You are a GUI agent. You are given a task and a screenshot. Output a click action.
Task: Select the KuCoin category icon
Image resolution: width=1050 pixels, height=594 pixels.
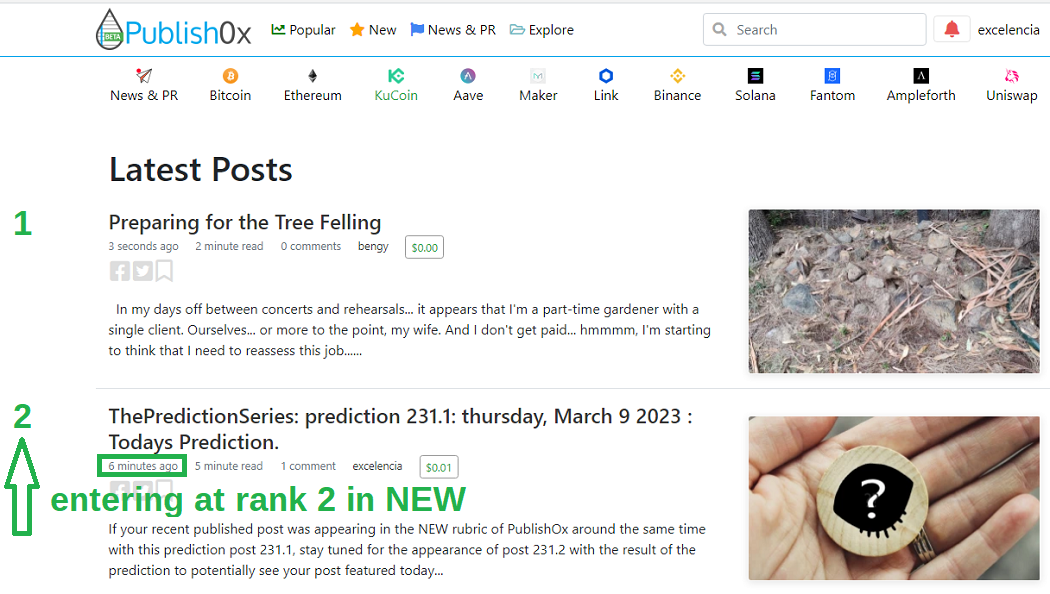(396, 76)
